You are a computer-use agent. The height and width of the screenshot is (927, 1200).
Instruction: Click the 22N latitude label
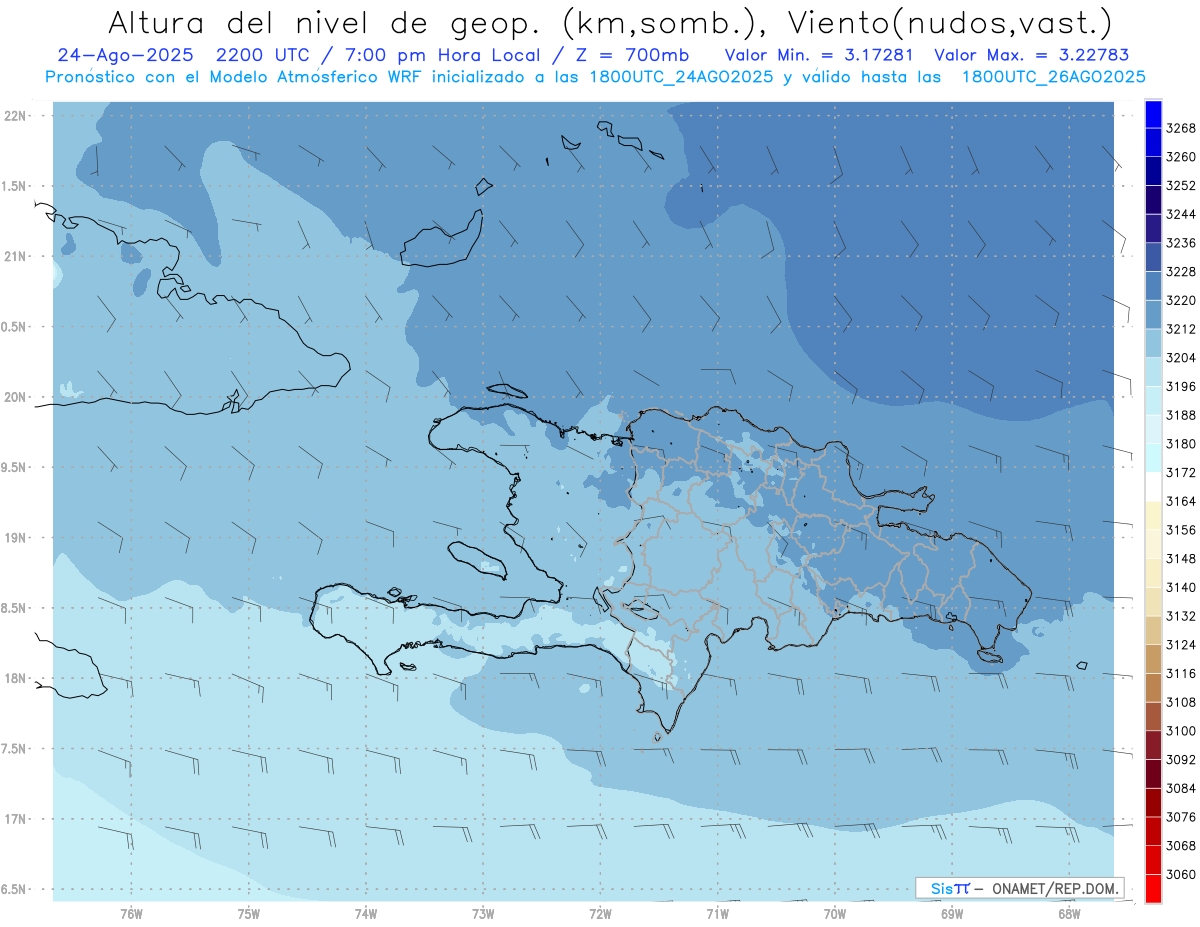pyautogui.click(x=14, y=116)
